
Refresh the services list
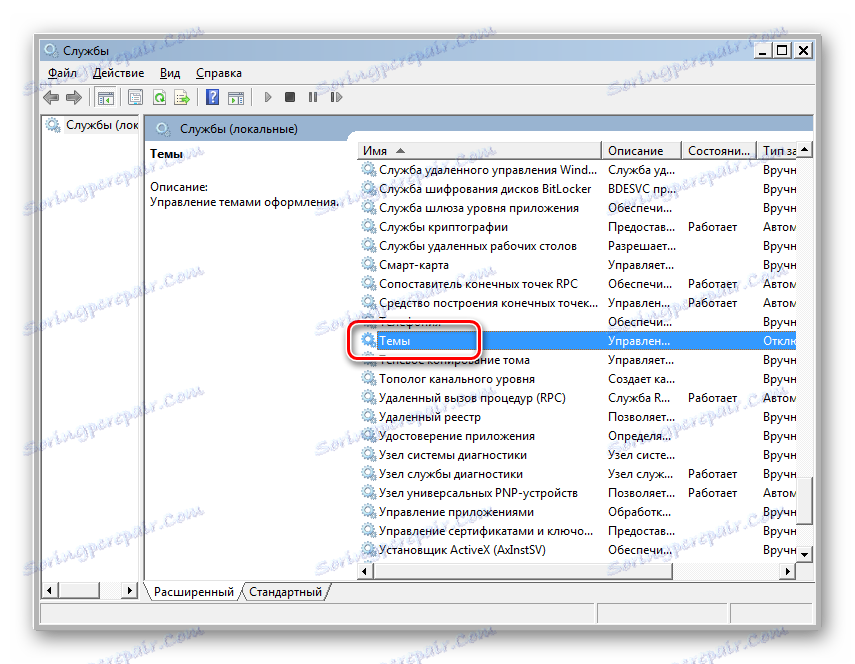tap(159, 98)
